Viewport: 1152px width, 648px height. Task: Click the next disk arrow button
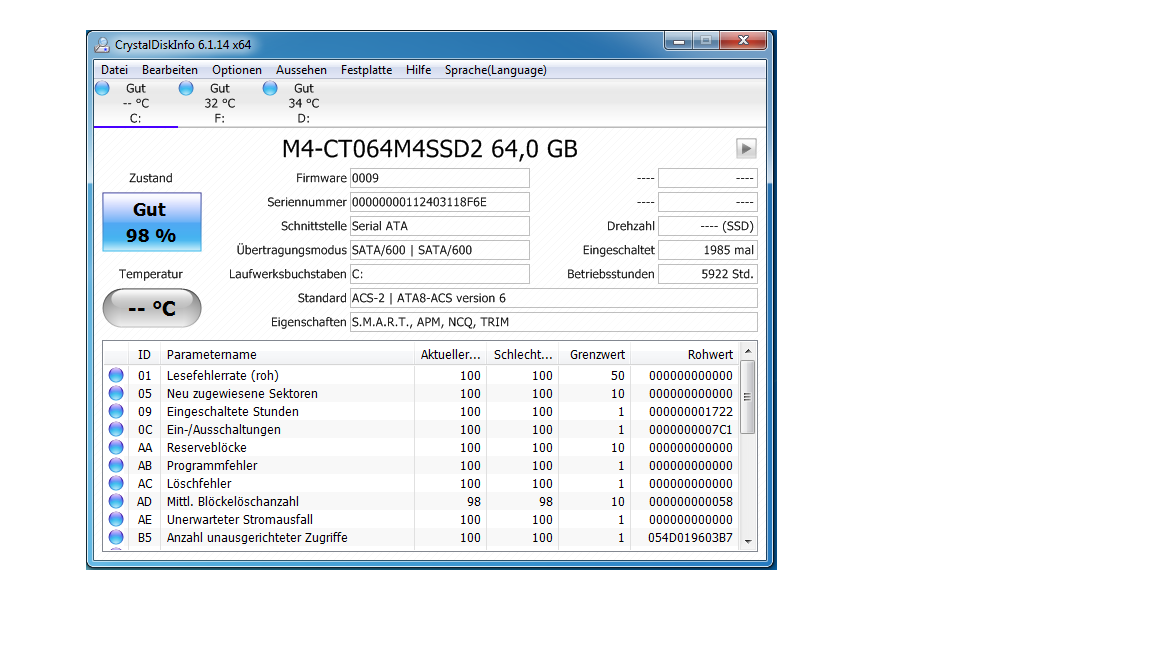pos(746,148)
